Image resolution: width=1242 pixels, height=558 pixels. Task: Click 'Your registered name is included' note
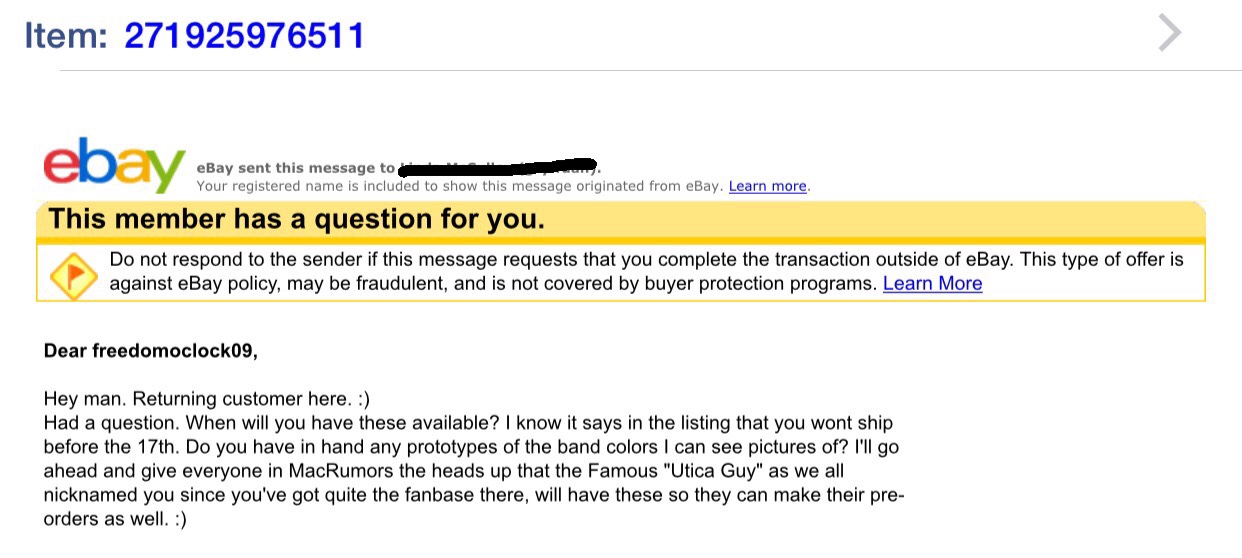click(461, 186)
